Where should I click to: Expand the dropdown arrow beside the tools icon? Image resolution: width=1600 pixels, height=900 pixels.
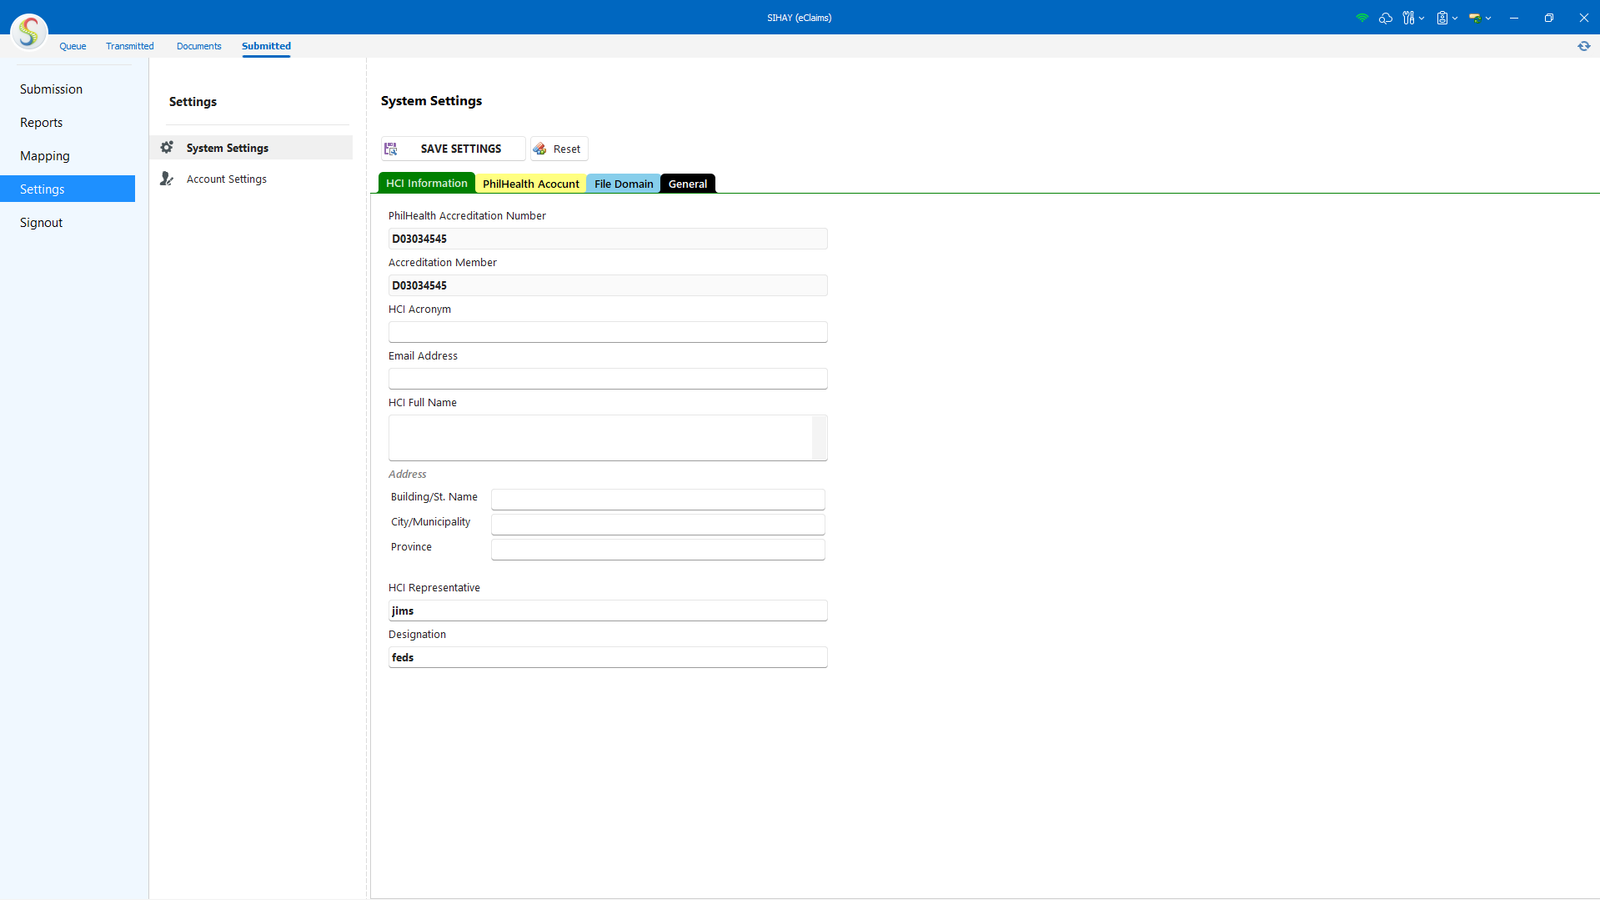click(1422, 18)
